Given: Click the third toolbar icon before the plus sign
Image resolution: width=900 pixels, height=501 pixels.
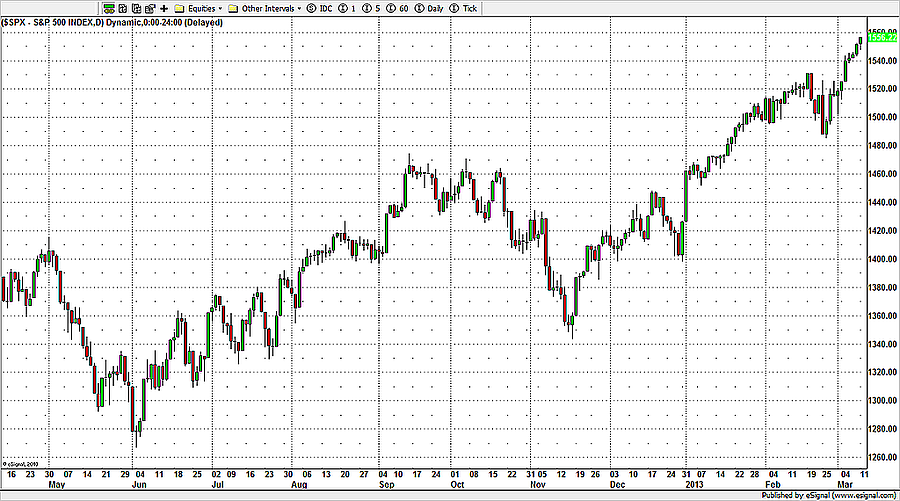Looking at the screenshot, I should [x=135, y=8].
